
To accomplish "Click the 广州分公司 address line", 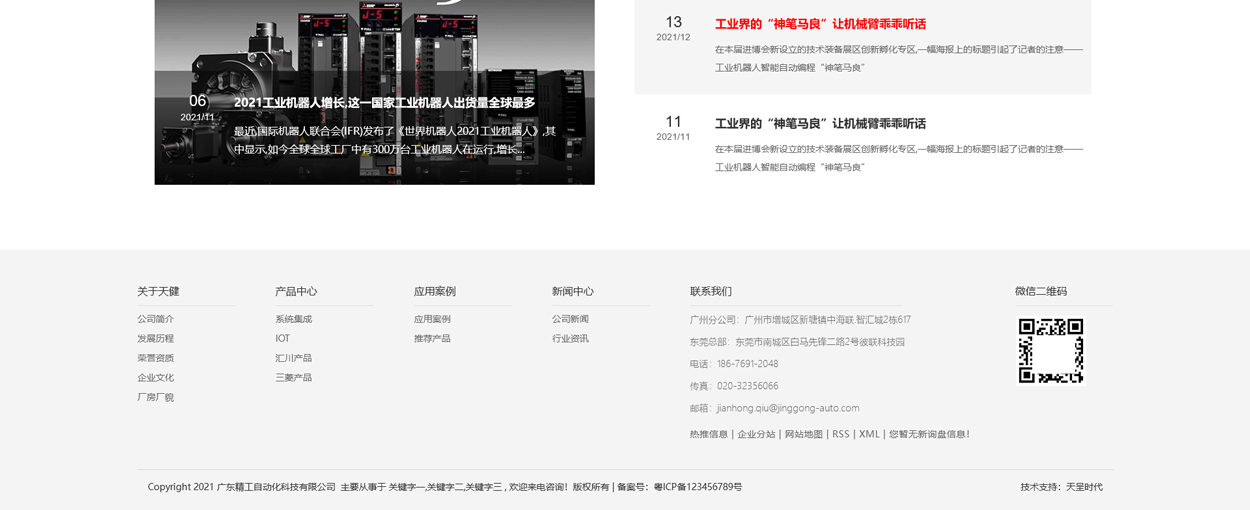I will (800, 320).
